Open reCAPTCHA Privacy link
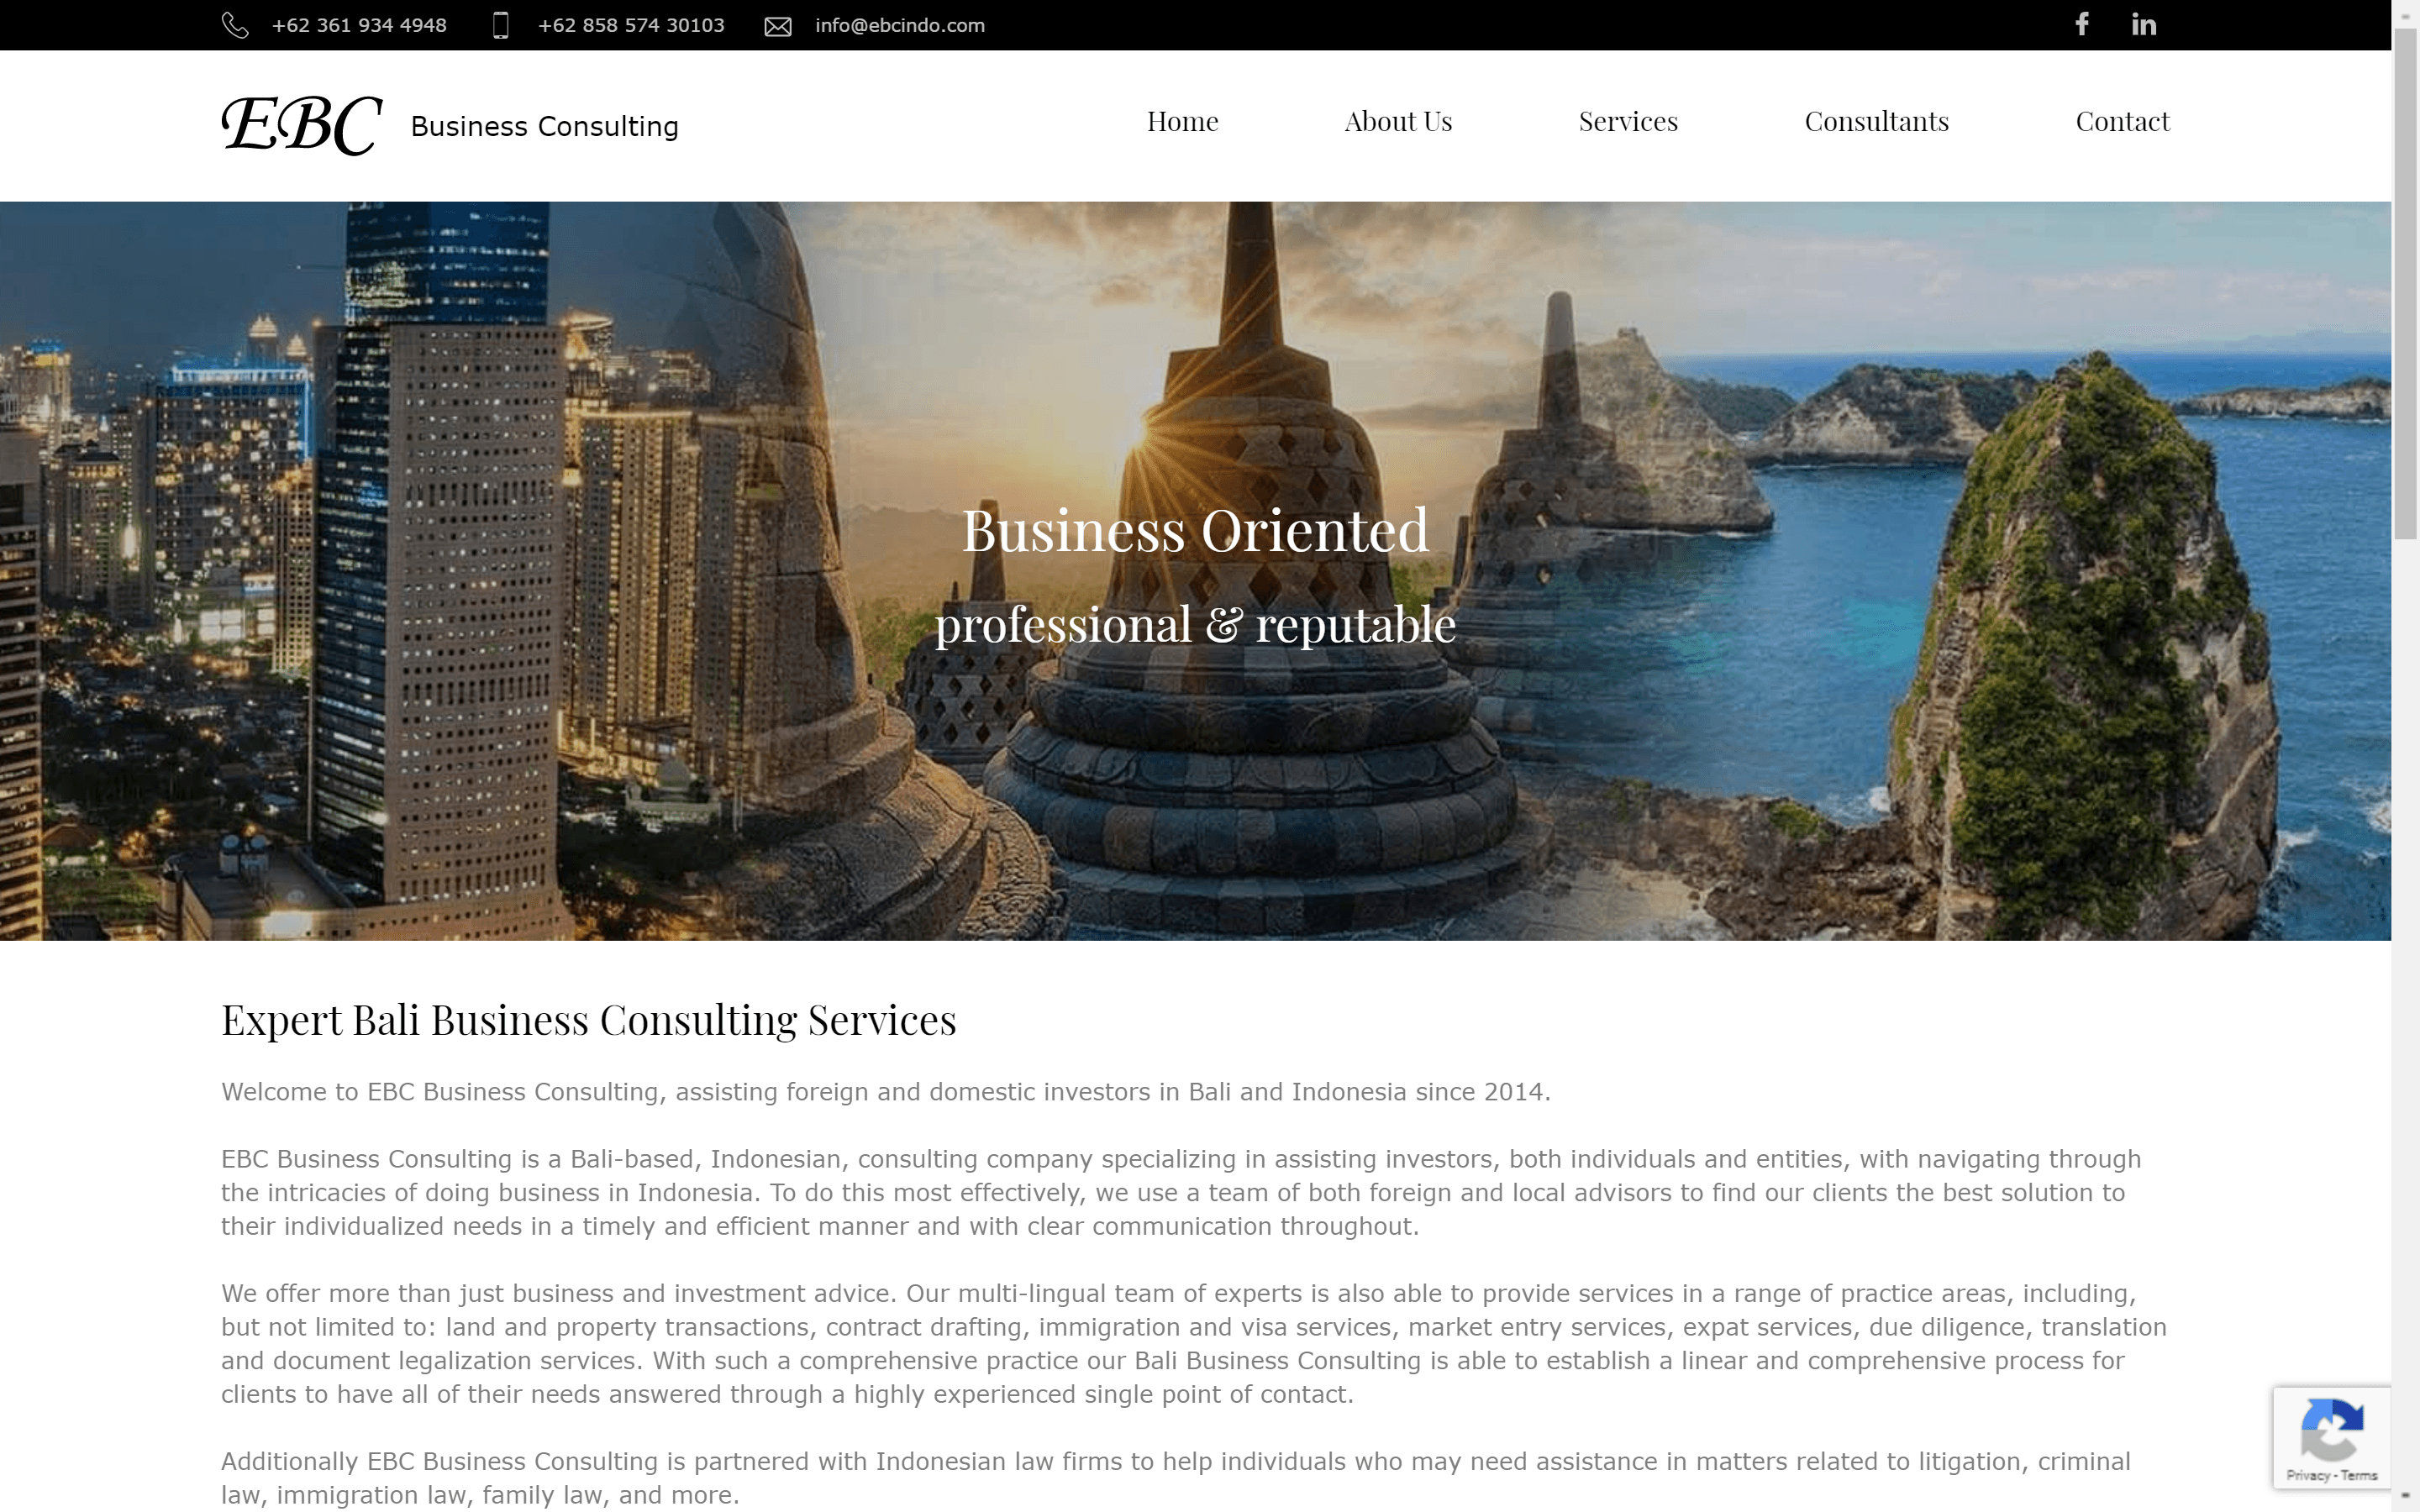The image size is (2420, 1512). tap(2307, 1475)
